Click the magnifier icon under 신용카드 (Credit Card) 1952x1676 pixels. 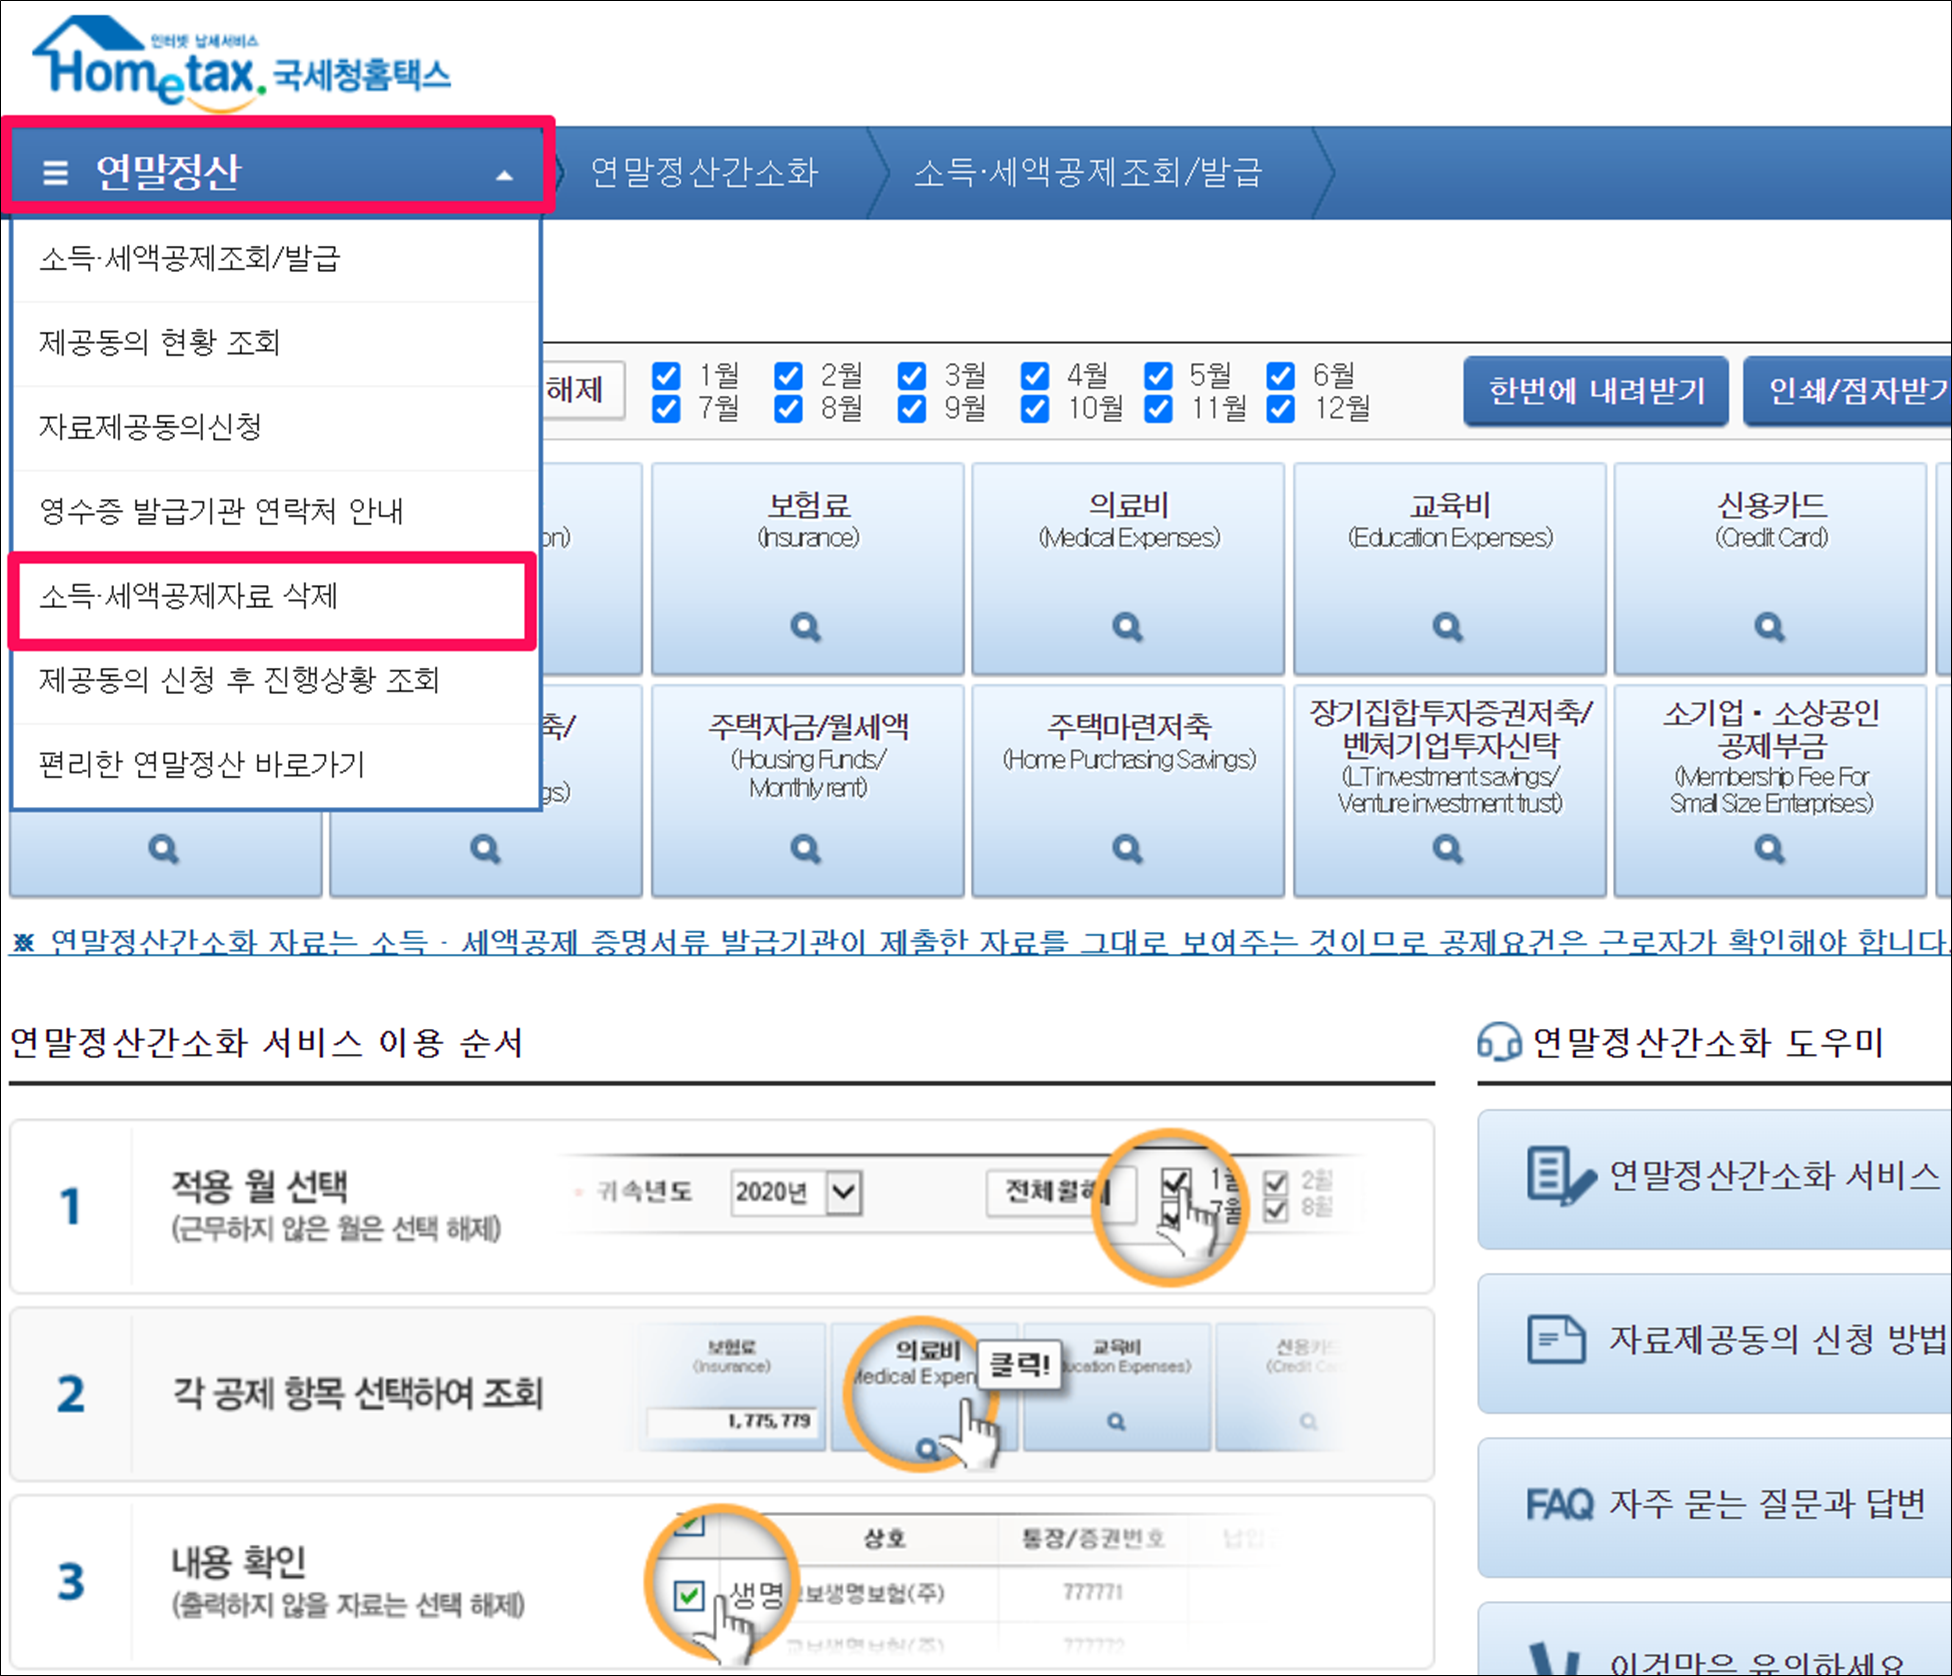point(1769,628)
